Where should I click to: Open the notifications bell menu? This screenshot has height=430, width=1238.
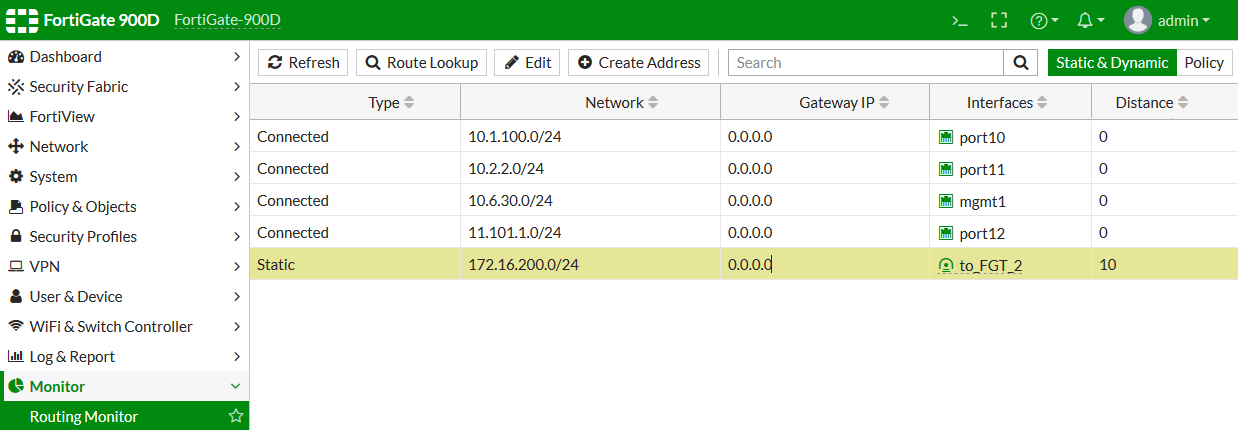[x=1090, y=20]
